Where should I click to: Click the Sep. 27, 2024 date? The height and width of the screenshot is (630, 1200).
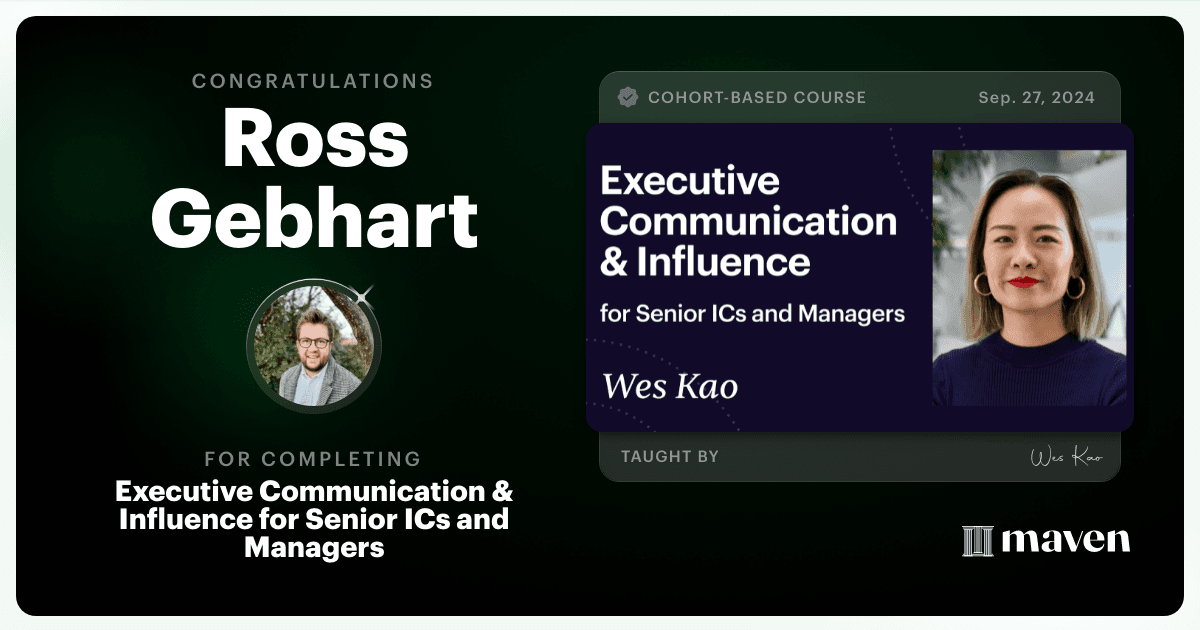pos(1036,98)
